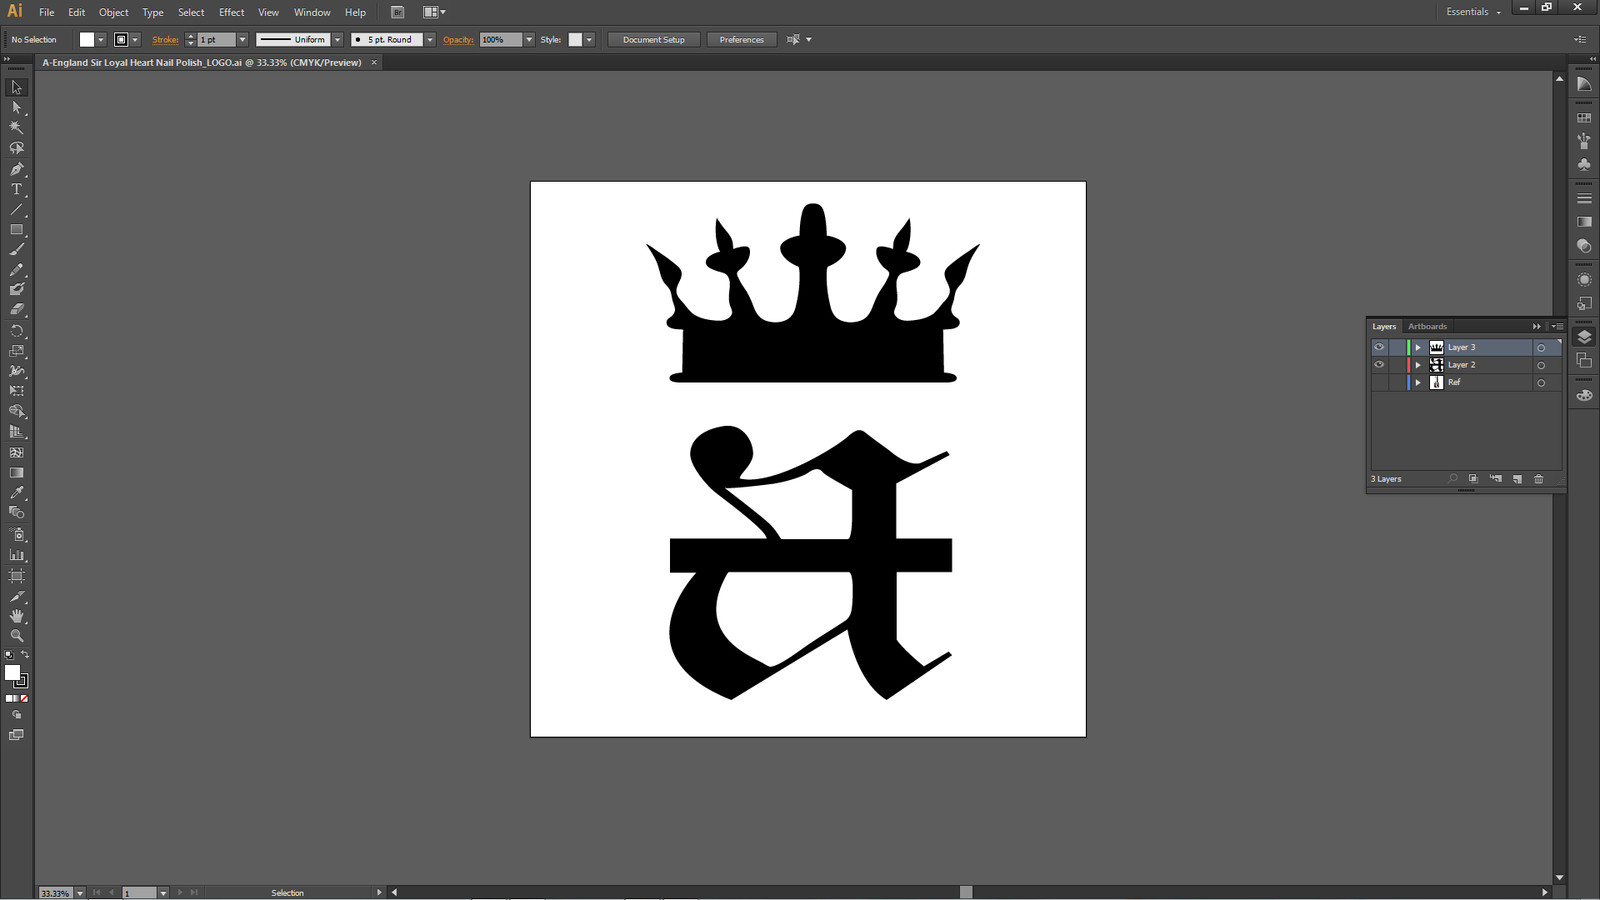
Task: Select the Hand tool
Action: coord(16,616)
